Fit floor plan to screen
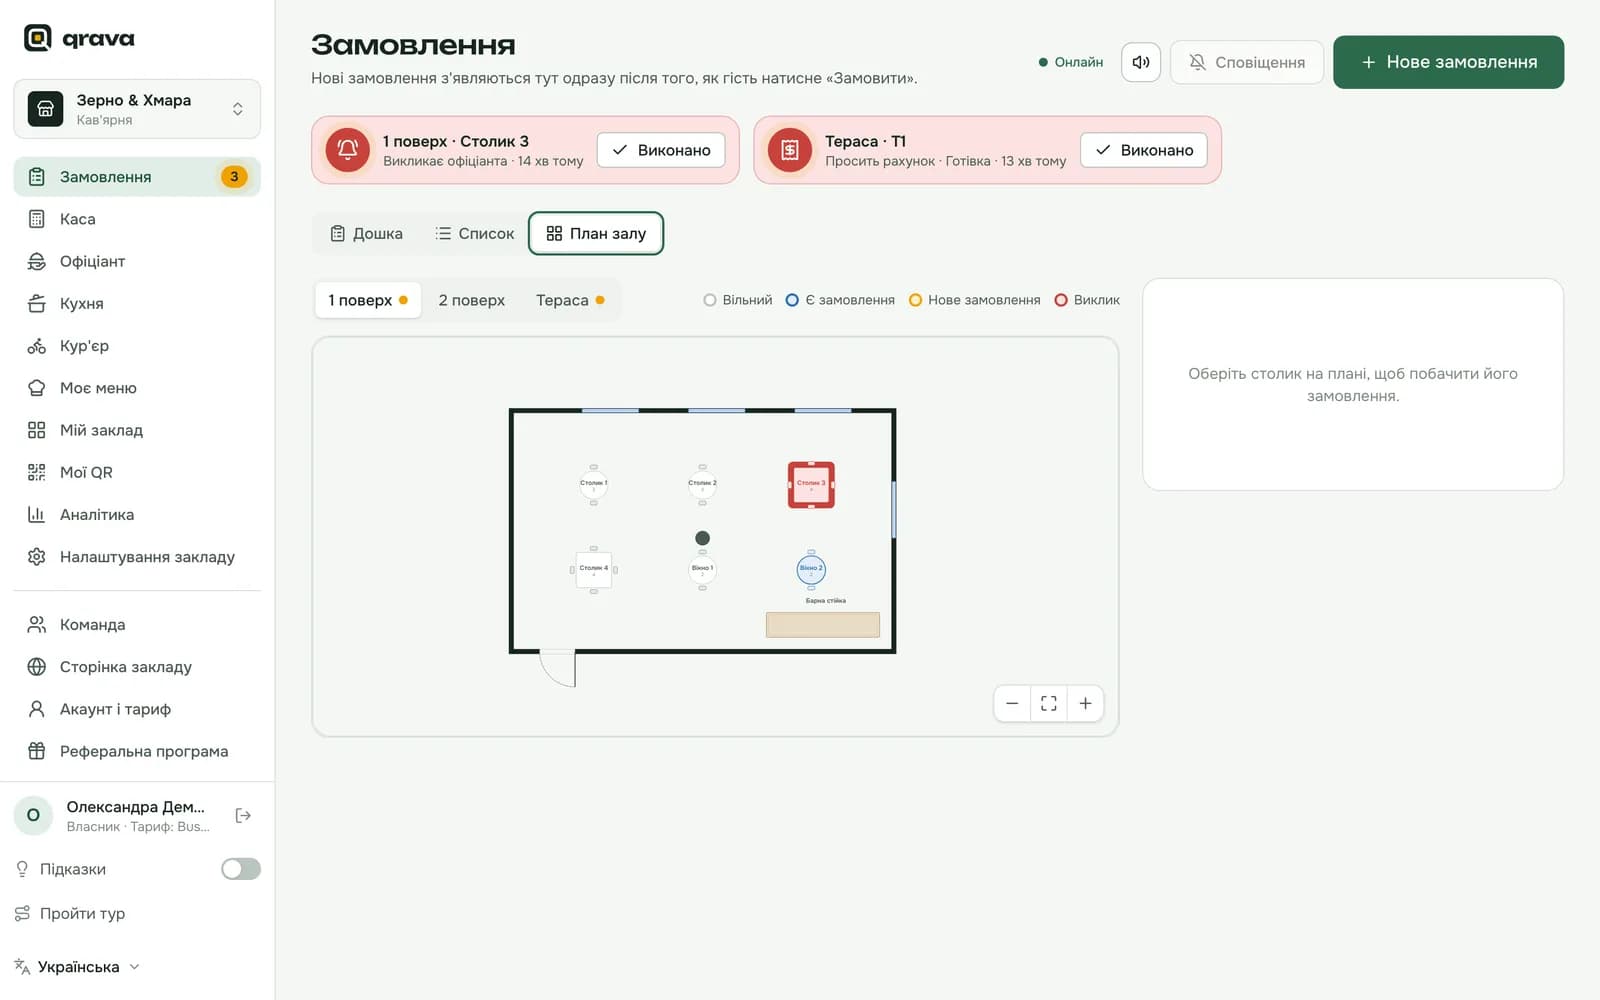 point(1049,704)
